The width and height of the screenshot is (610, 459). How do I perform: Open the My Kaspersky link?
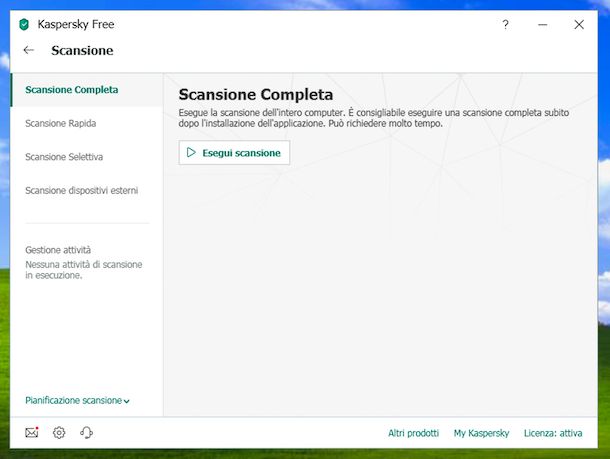pos(481,433)
